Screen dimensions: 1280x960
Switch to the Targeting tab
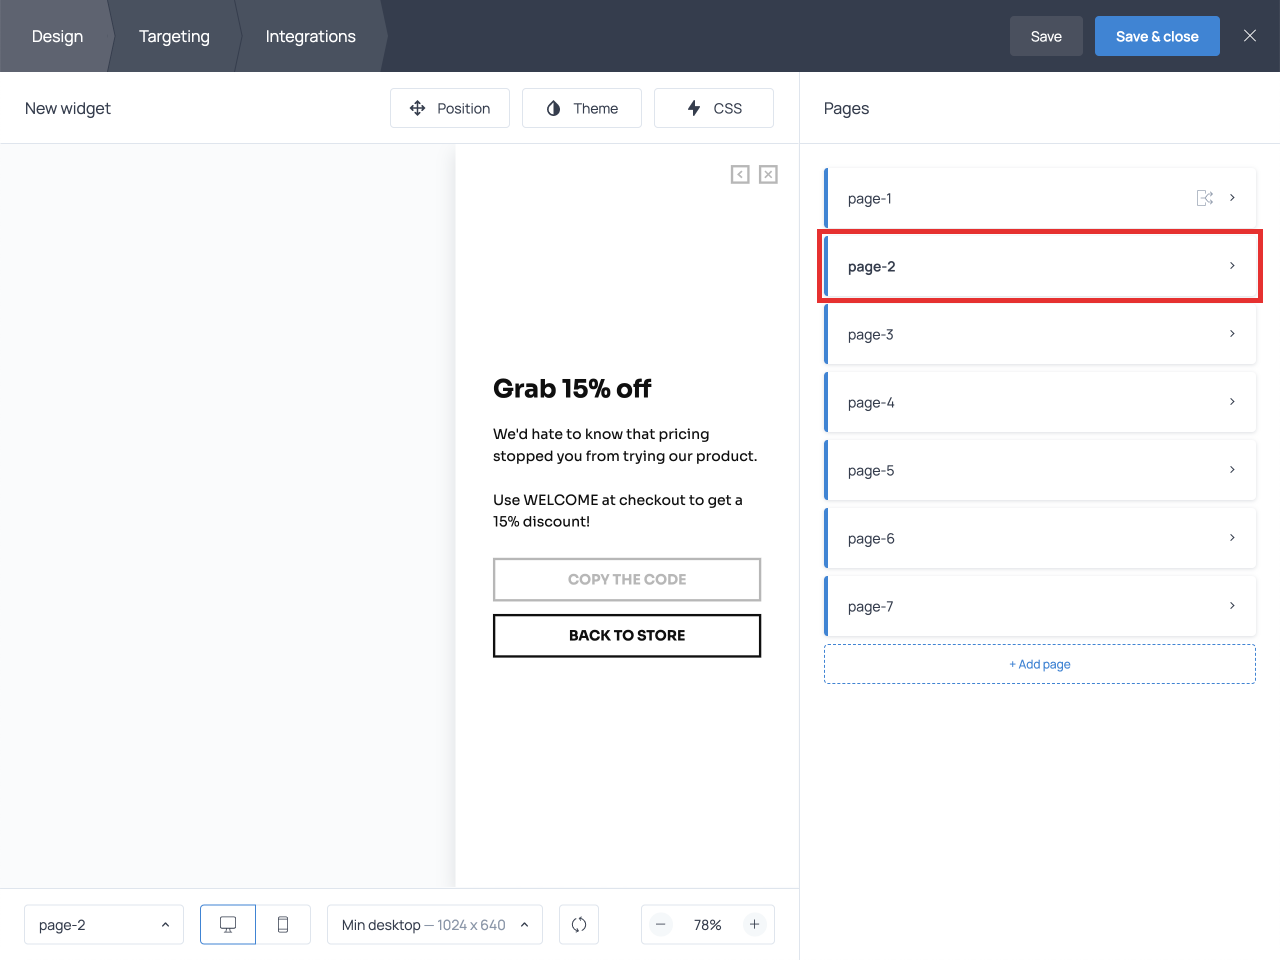click(174, 36)
